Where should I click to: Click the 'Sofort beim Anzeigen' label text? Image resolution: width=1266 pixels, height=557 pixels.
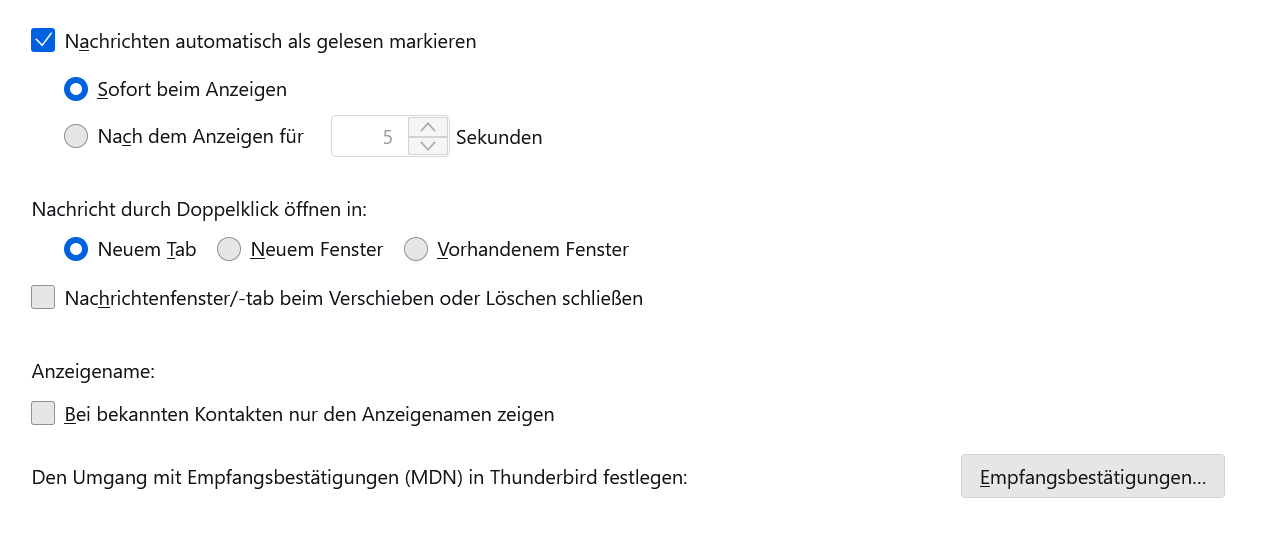(x=192, y=90)
